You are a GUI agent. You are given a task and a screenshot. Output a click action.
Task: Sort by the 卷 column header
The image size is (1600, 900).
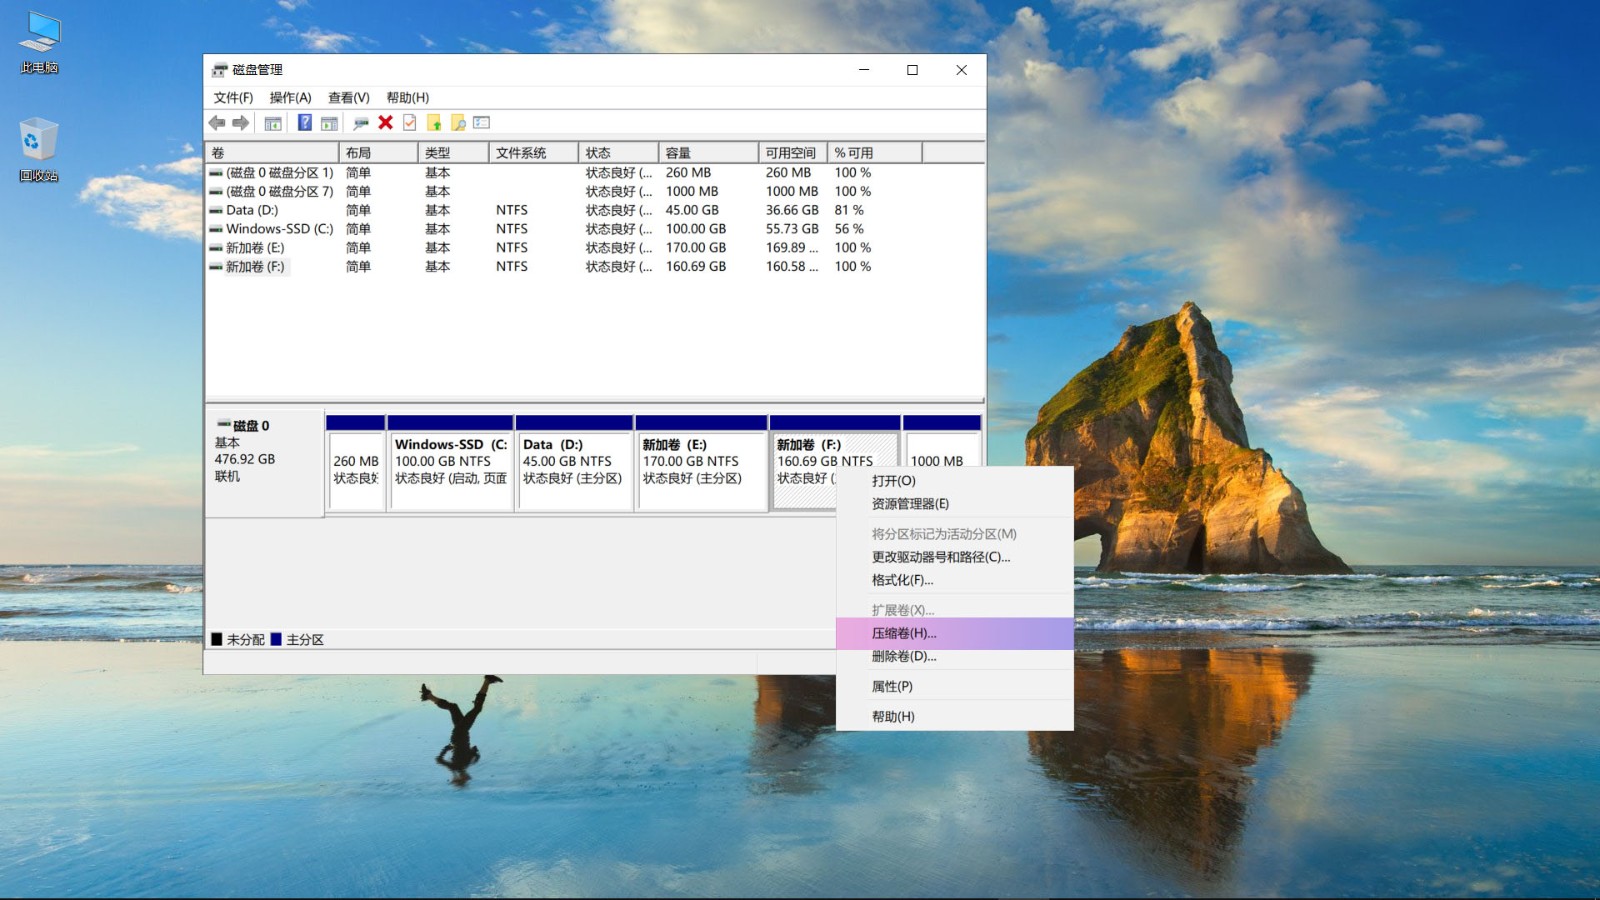pyautogui.click(x=272, y=153)
